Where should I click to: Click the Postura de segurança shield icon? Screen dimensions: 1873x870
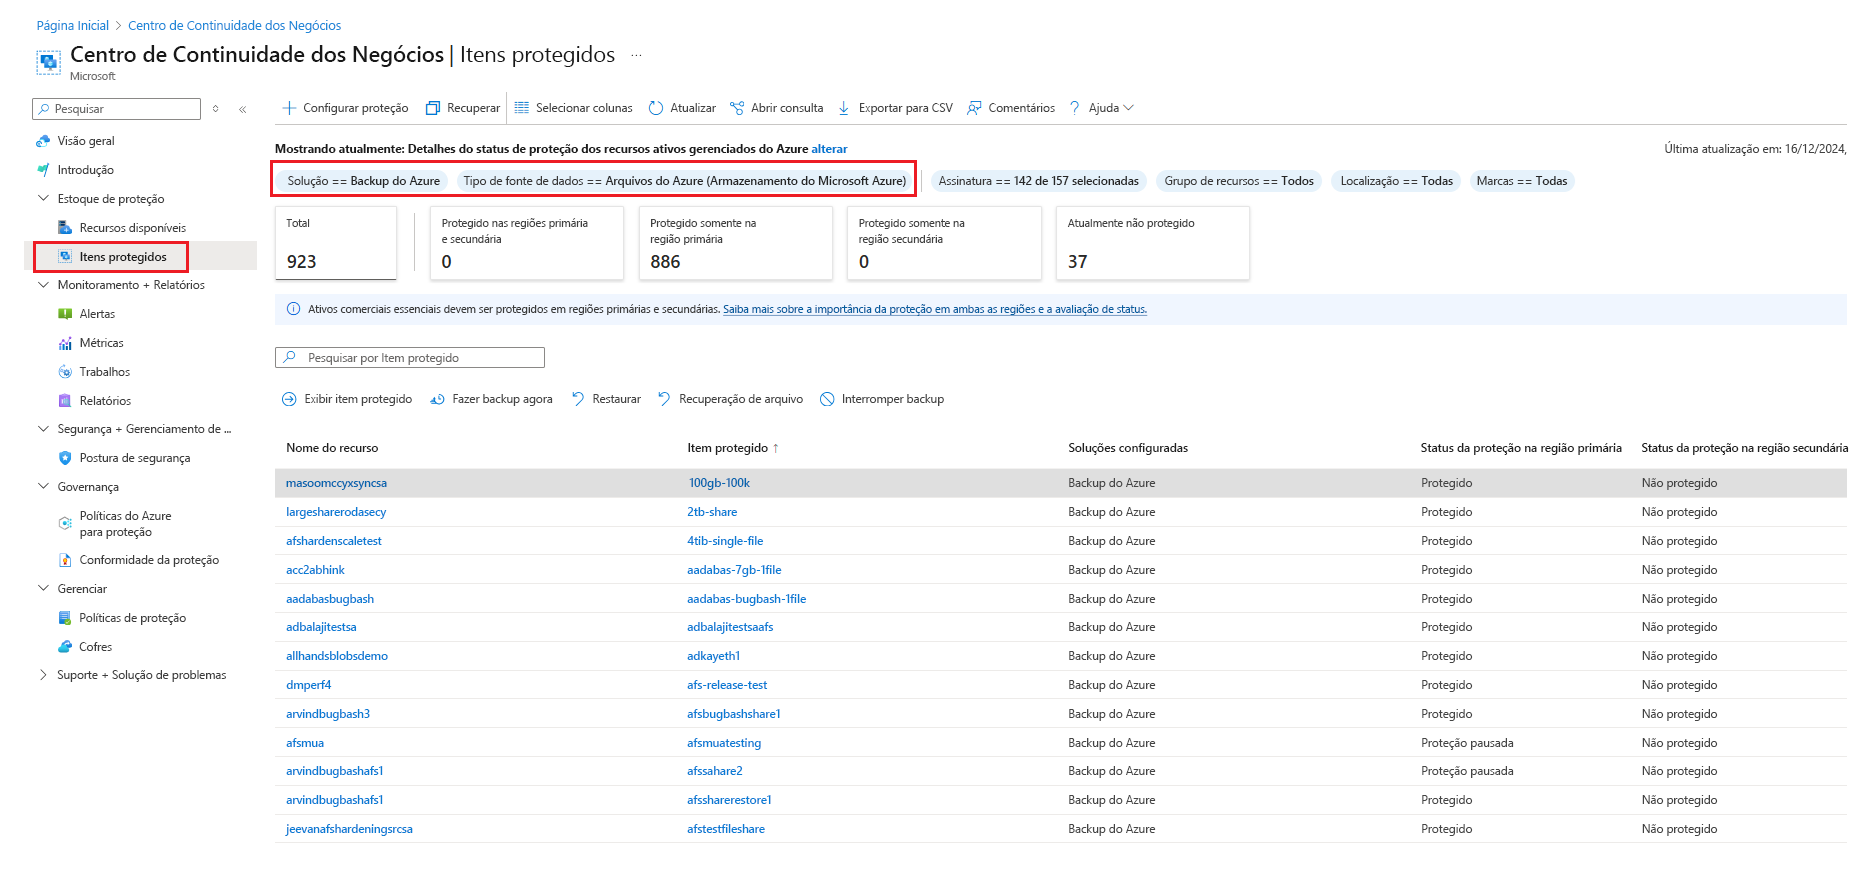coord(65,458)
